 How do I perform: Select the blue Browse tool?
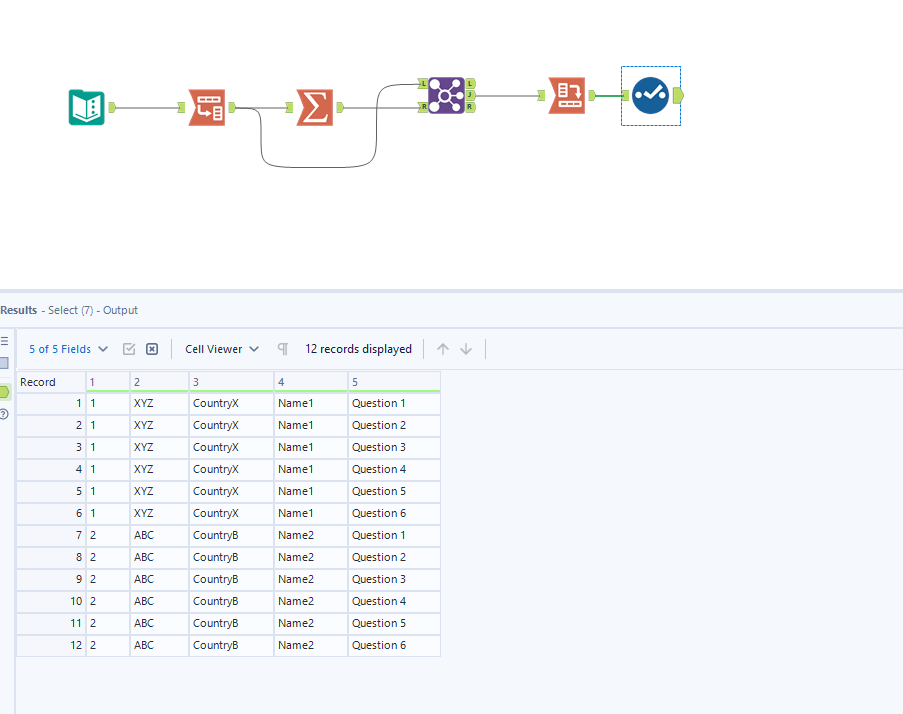click(x=651, y=95)
